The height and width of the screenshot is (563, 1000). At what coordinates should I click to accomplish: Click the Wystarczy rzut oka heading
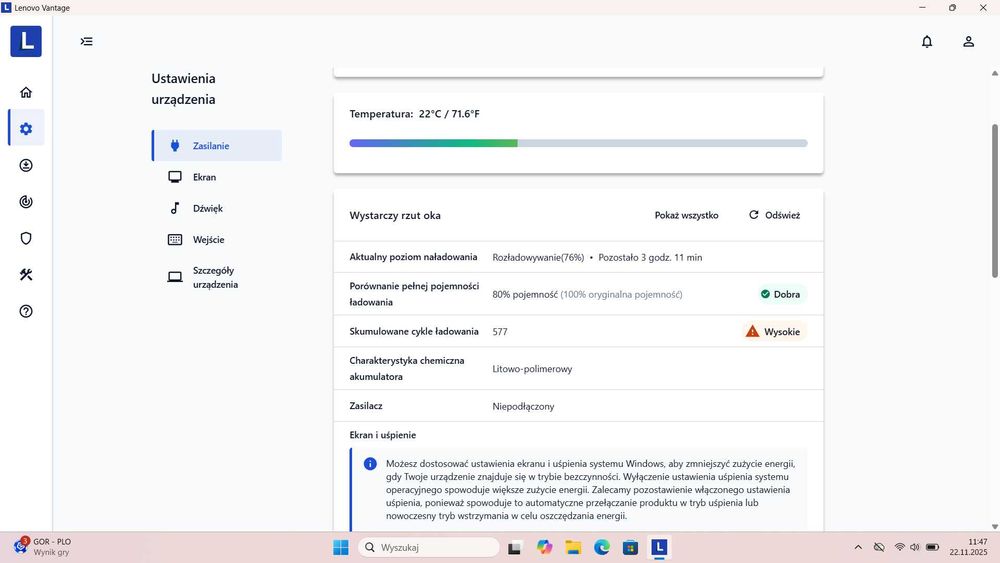[x=395, y=216]
